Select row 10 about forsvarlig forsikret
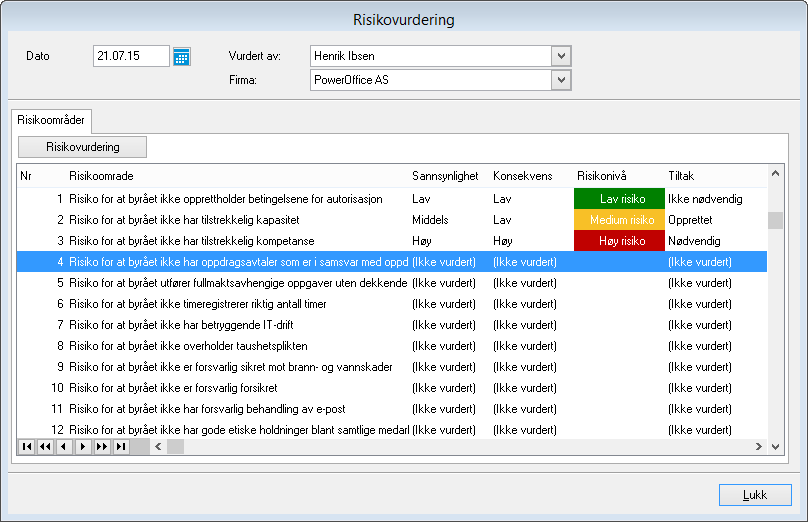This screenshot has height=522, width=808. point(392,388)
